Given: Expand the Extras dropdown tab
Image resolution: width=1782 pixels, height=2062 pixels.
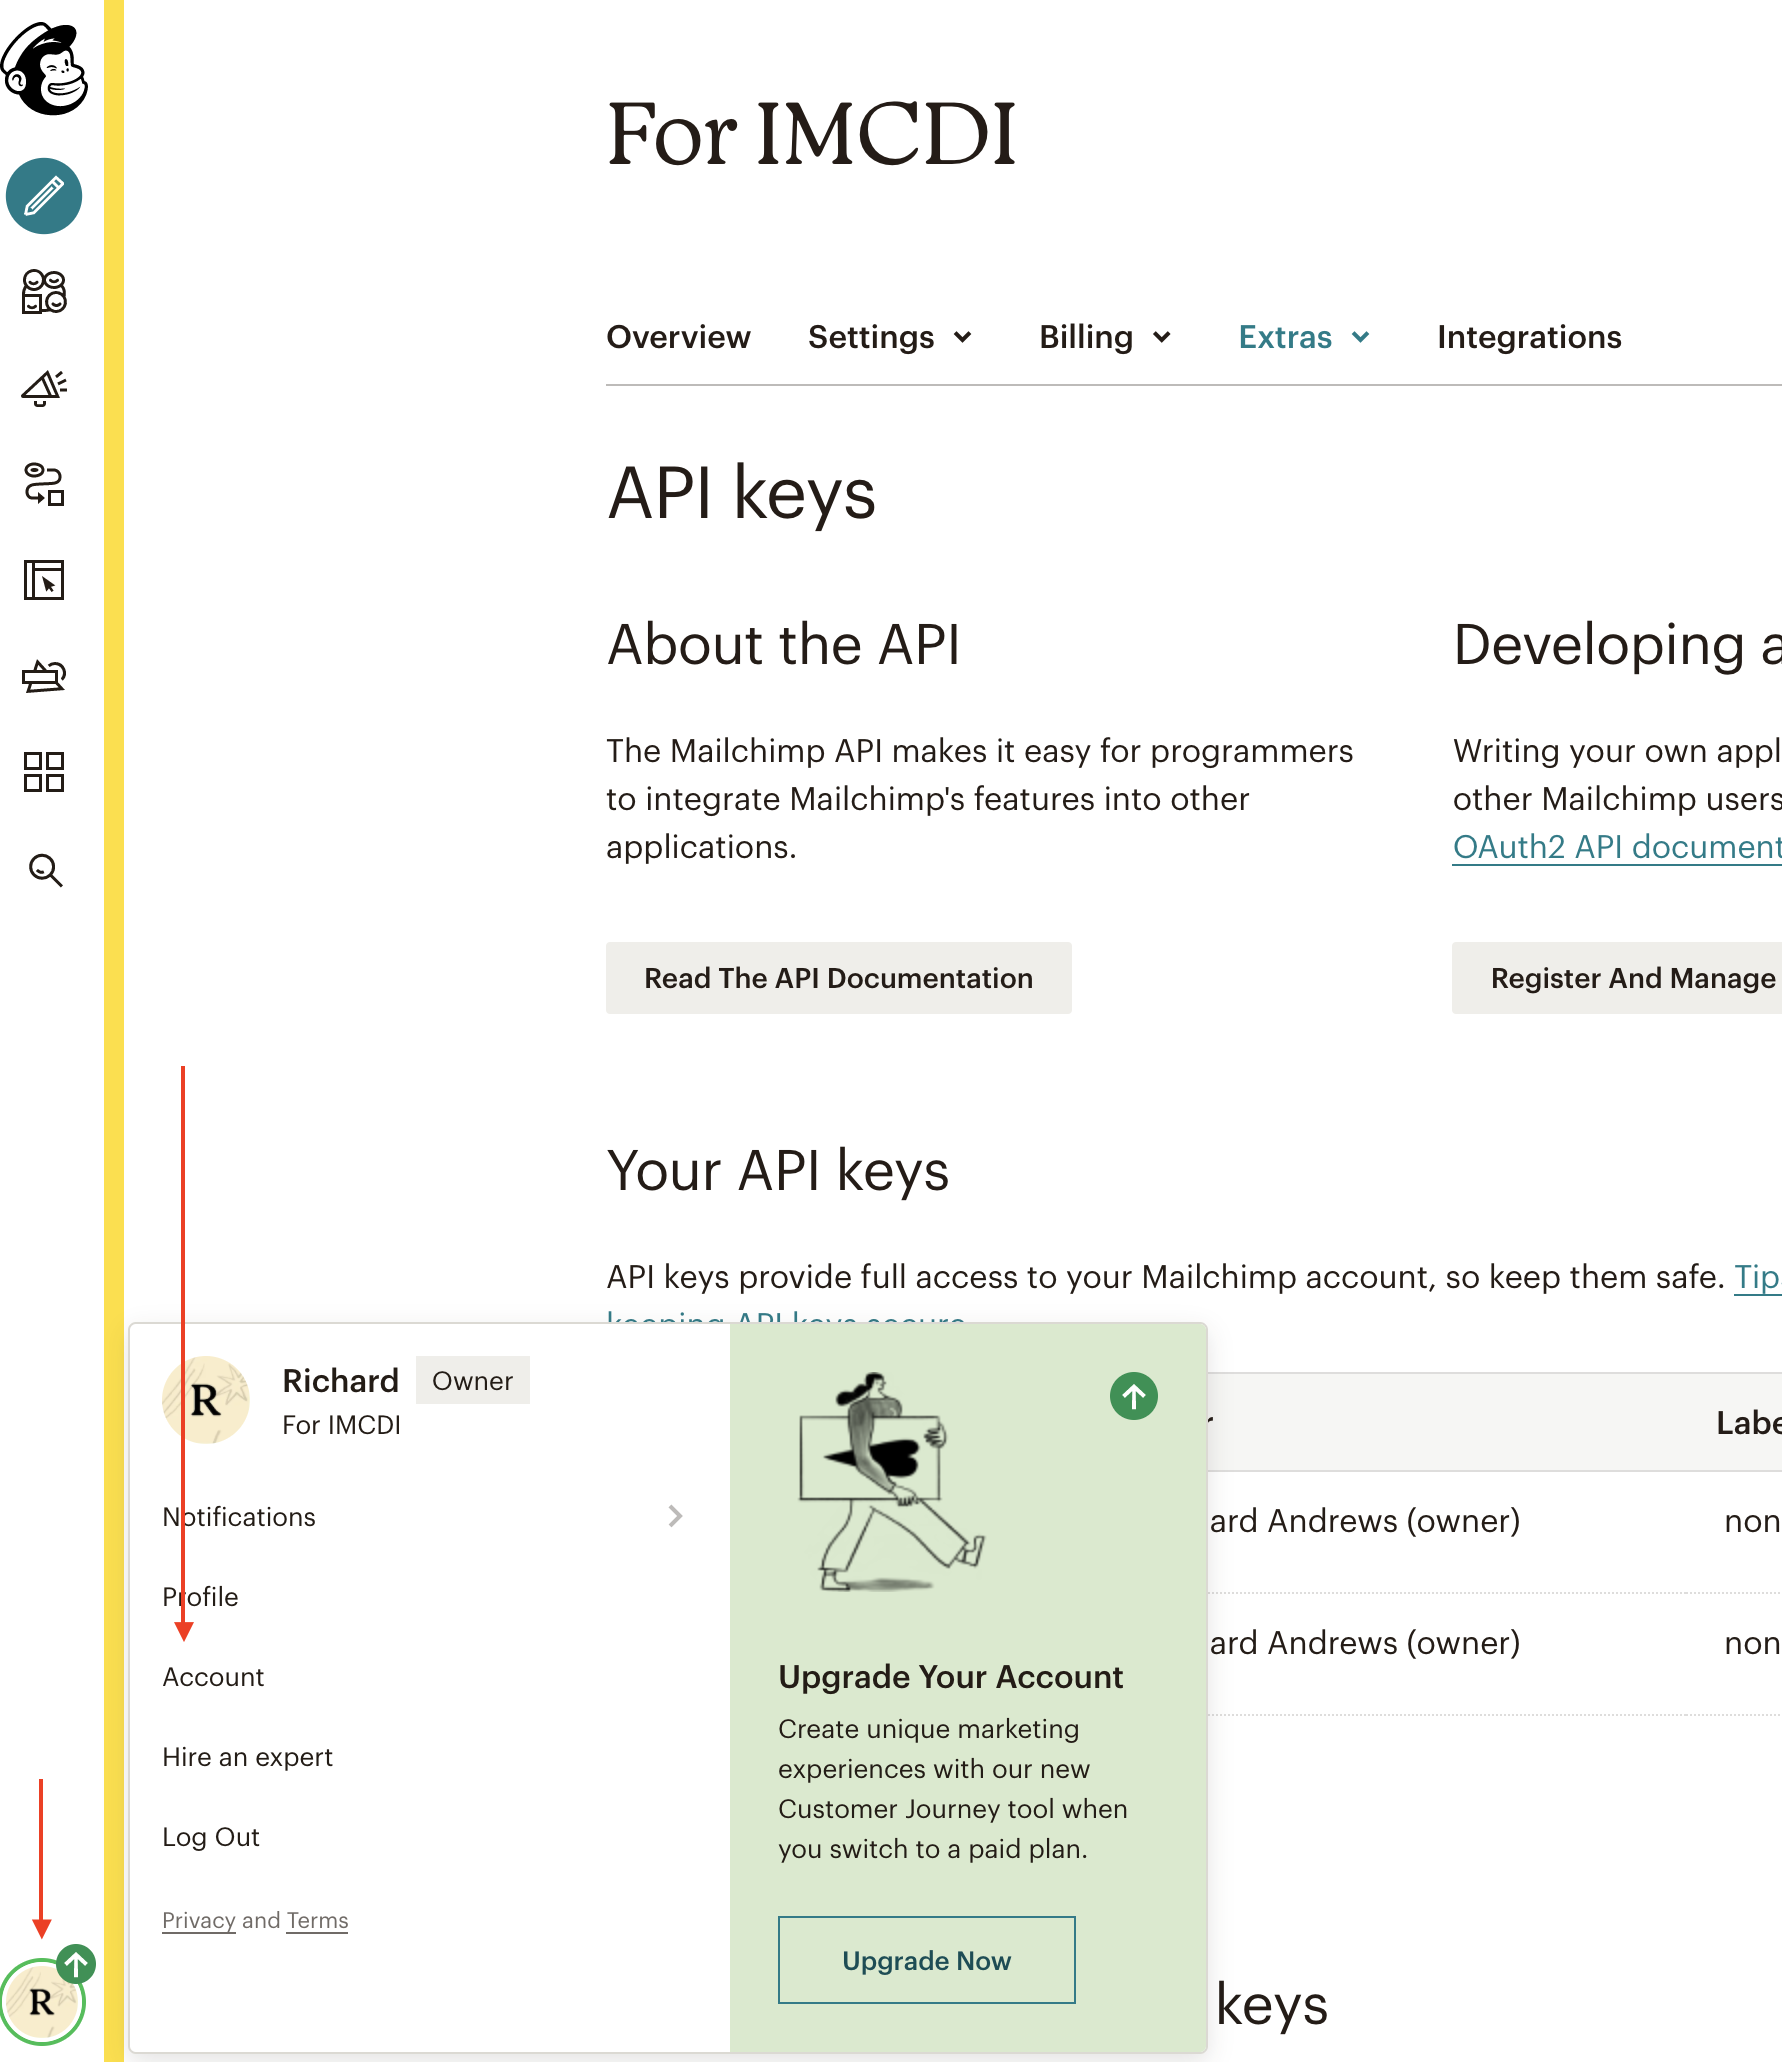Looking at the screenshot, I should [x=1304, y=337].
